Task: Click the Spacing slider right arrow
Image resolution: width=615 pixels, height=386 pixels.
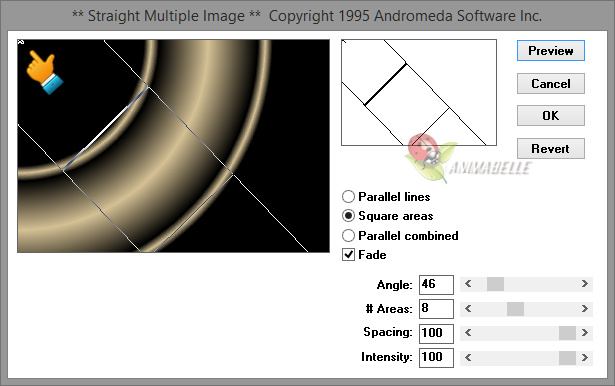Action: click(584, 333)
